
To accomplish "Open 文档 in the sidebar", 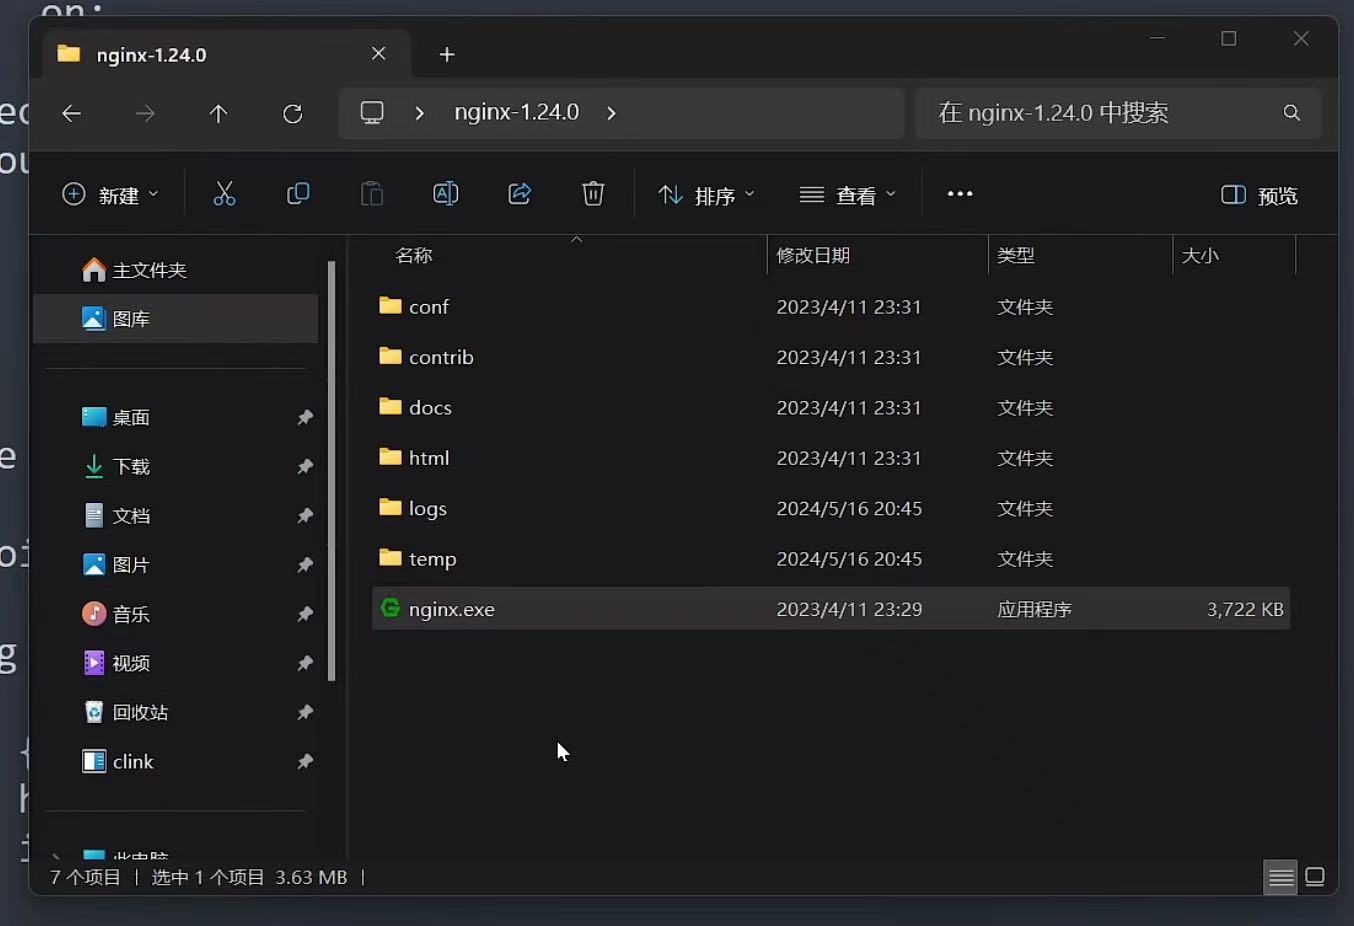I will pyautogui.click(x=176, y=515).
